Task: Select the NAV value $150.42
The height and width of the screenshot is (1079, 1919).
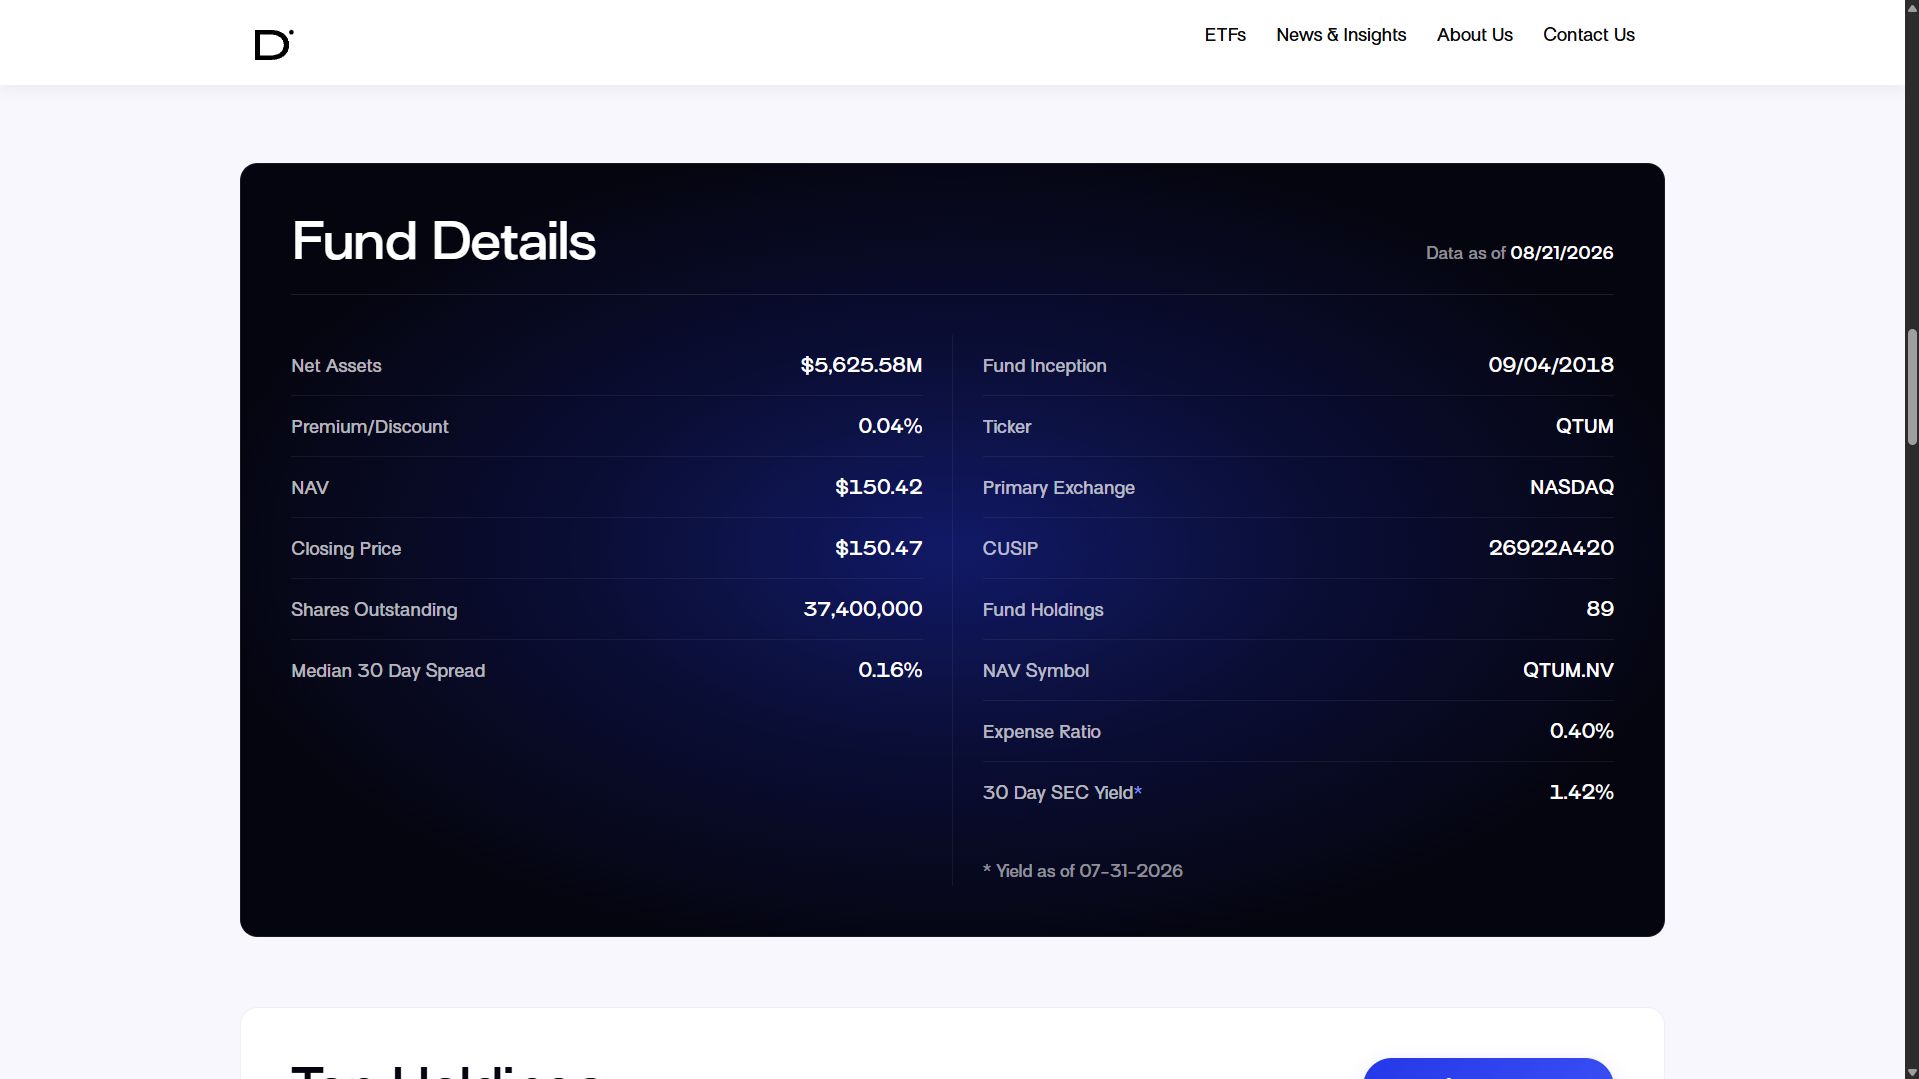Action: click(879, 487)
